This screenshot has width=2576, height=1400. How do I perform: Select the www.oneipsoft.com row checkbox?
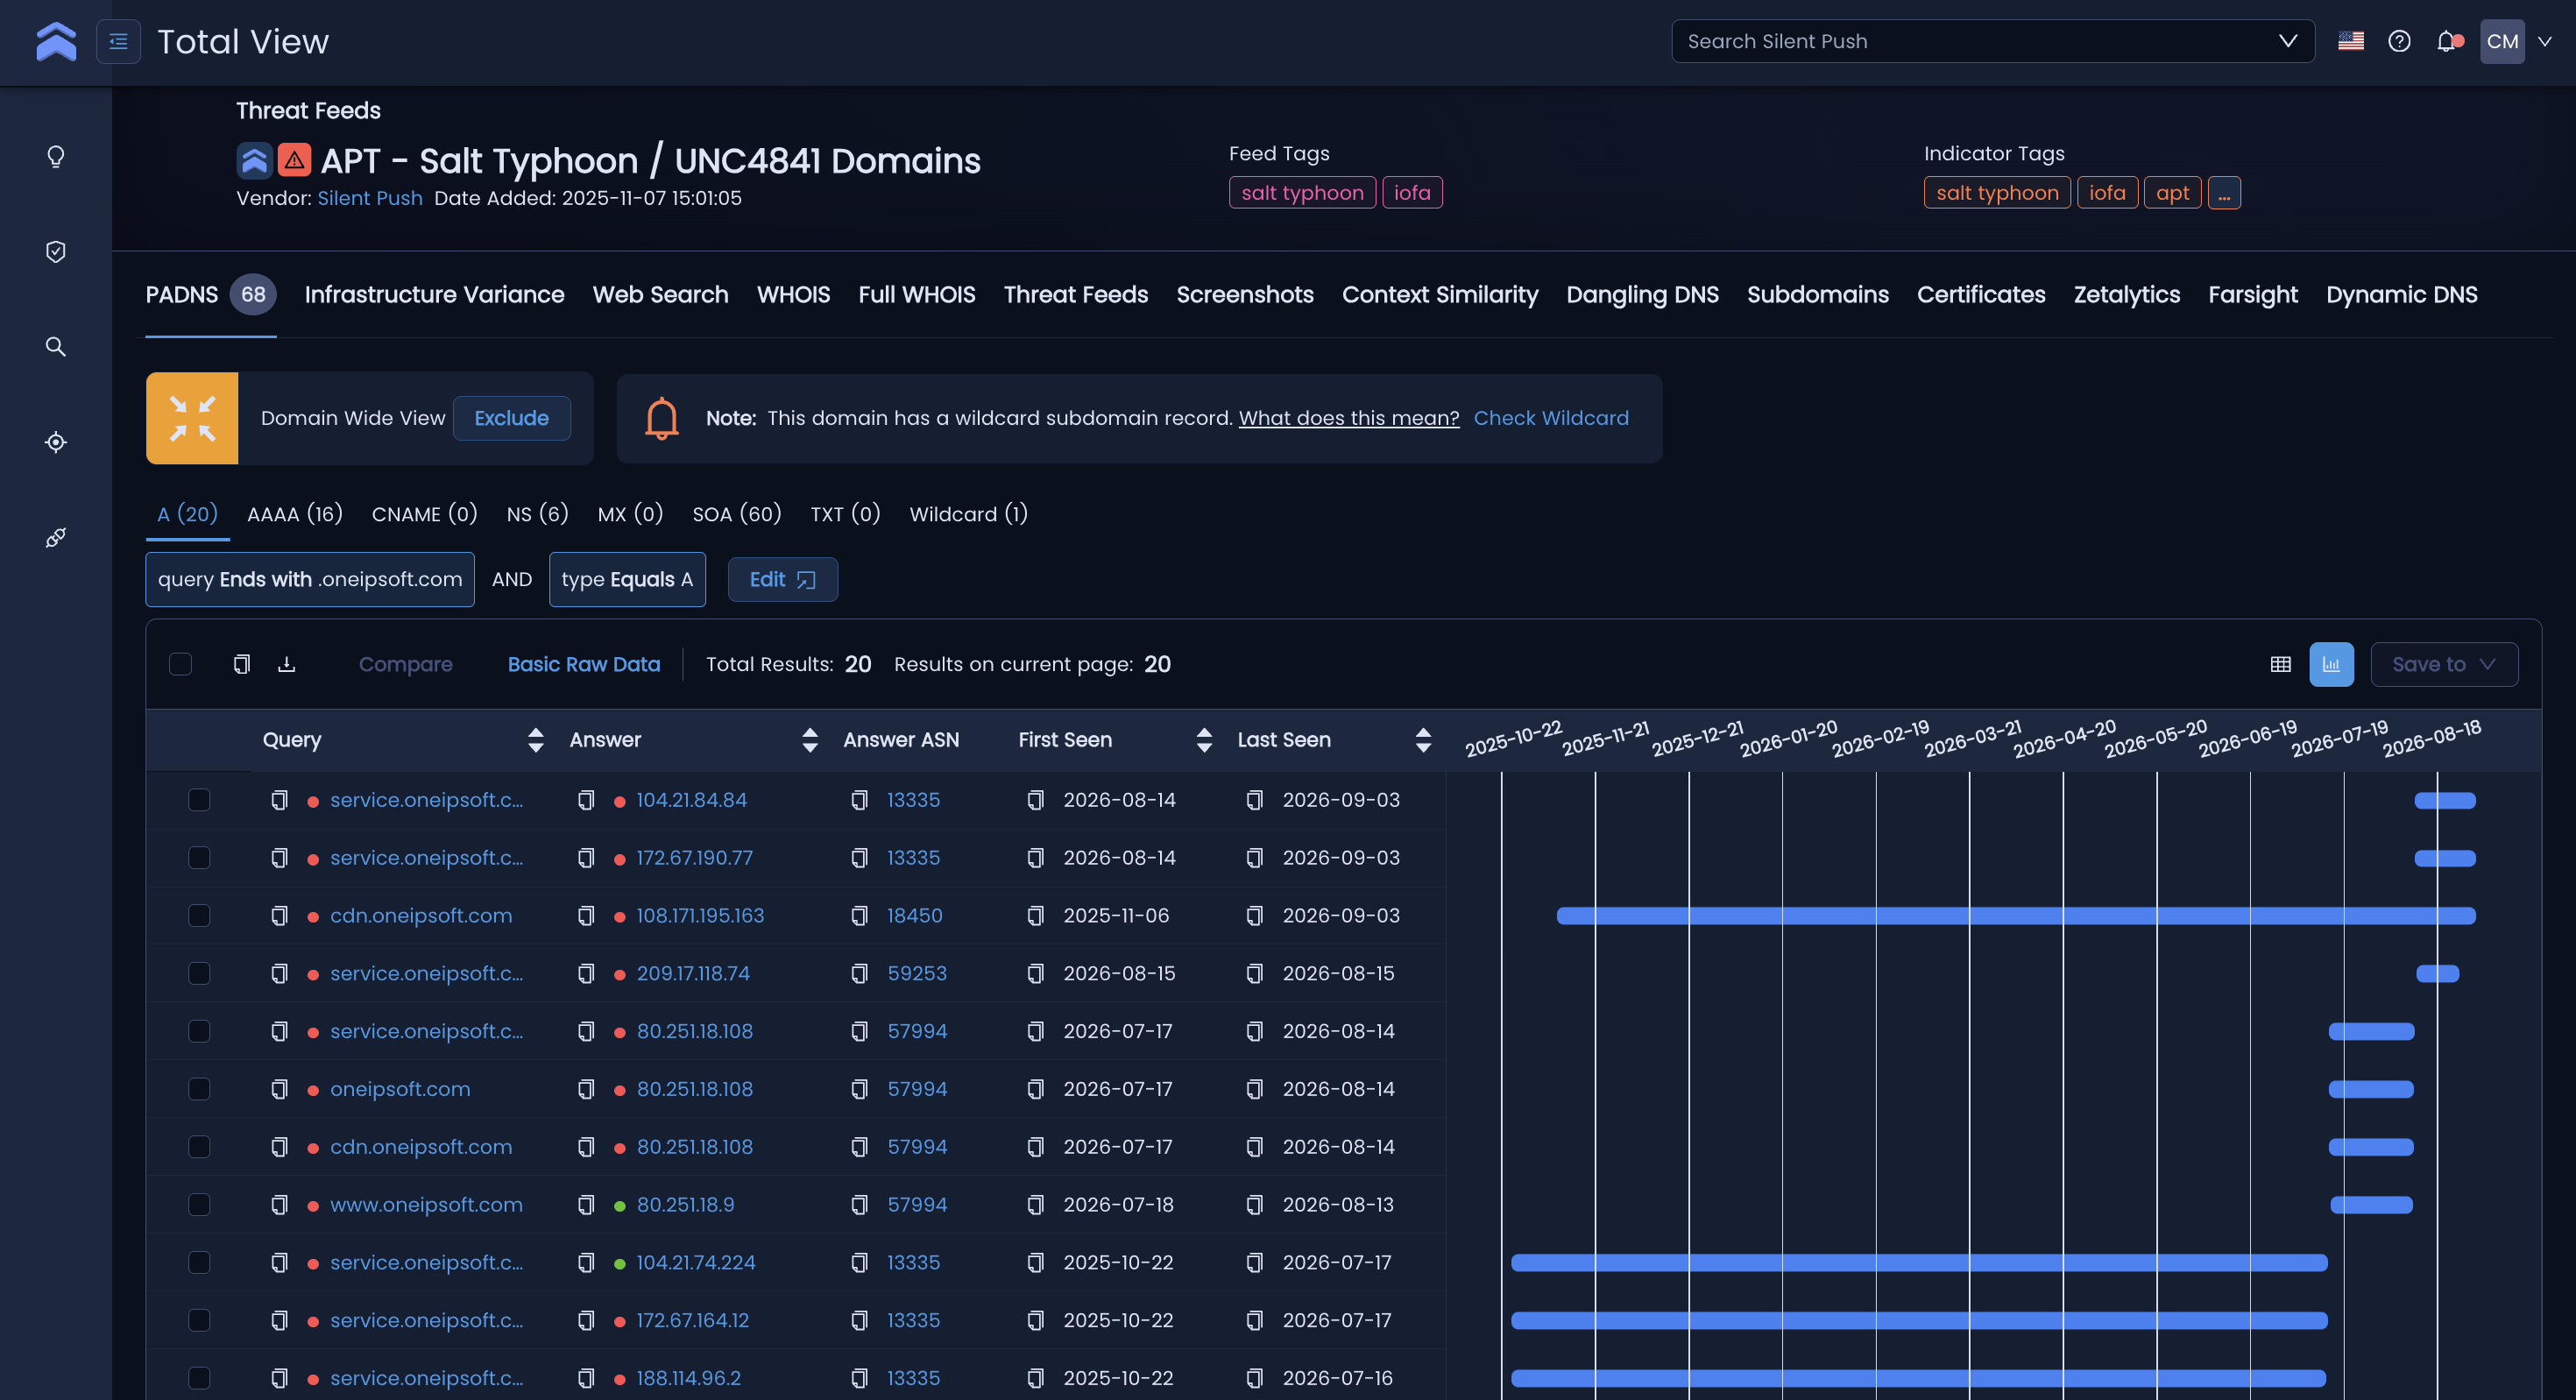point(199,1205)
